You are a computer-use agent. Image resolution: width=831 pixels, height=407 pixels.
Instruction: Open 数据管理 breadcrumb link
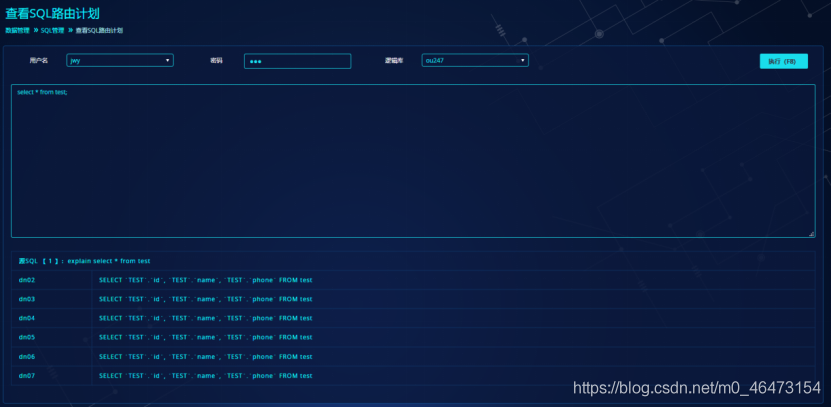pos(17,31)
